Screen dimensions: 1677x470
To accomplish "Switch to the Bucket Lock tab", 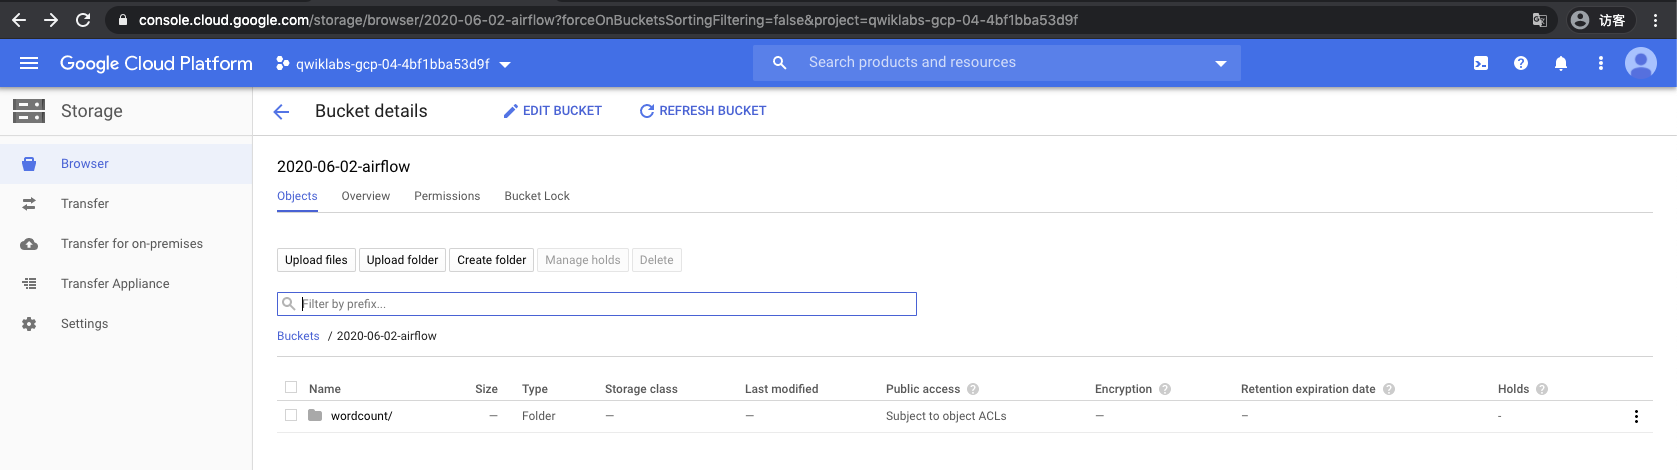I will coord(537,196).
